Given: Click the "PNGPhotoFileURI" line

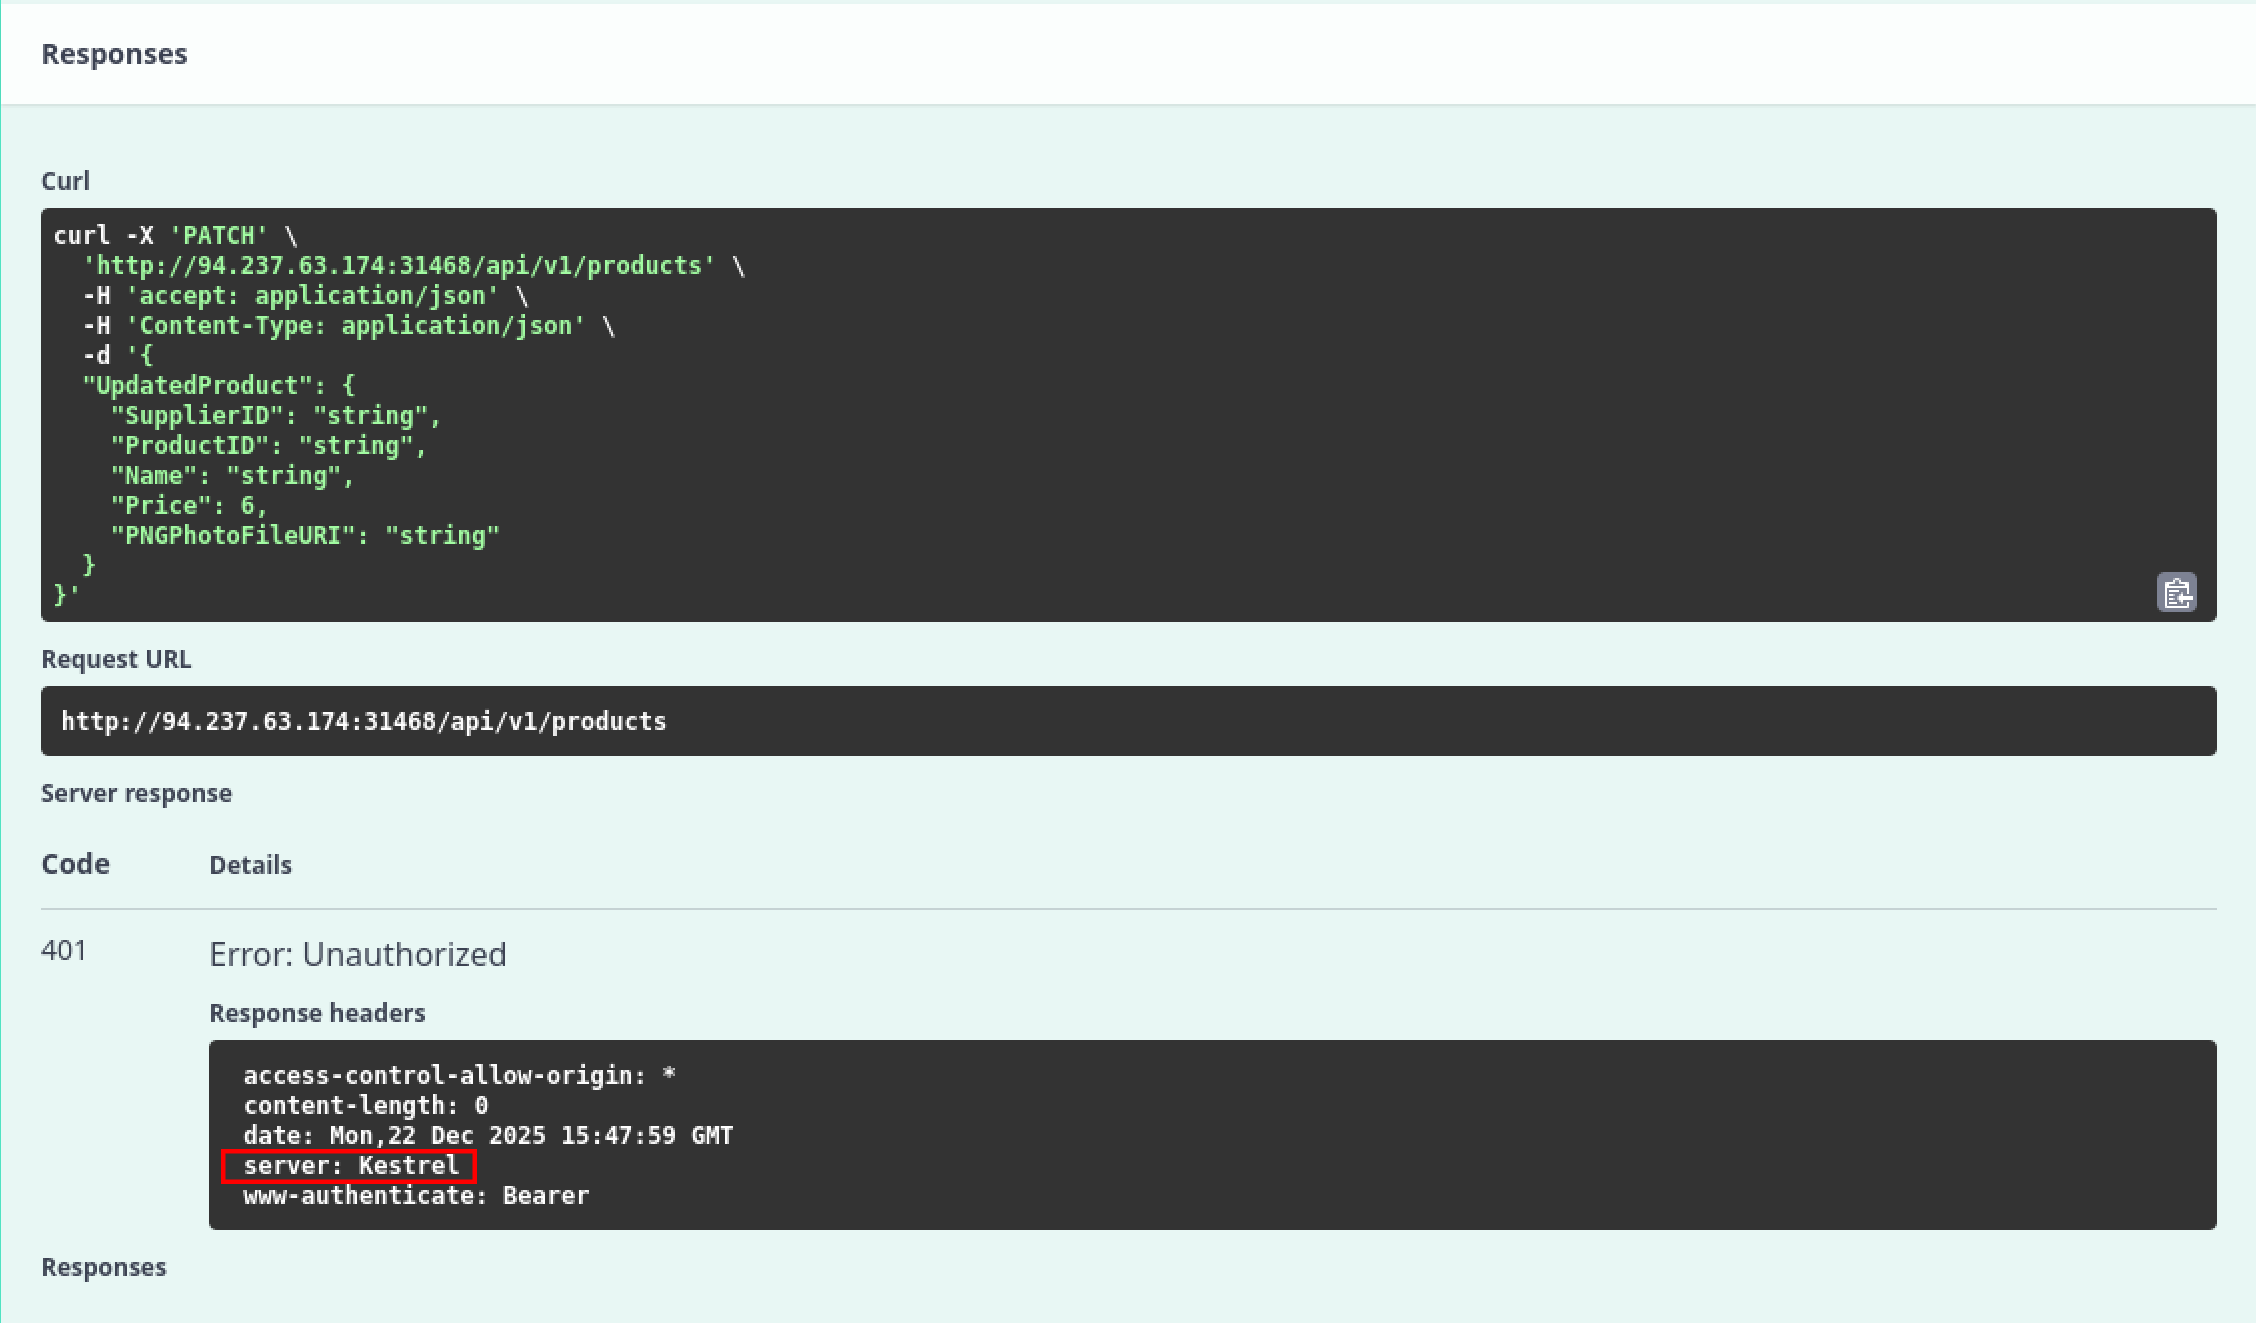Looking at the screenshot, I should [305, 535].
